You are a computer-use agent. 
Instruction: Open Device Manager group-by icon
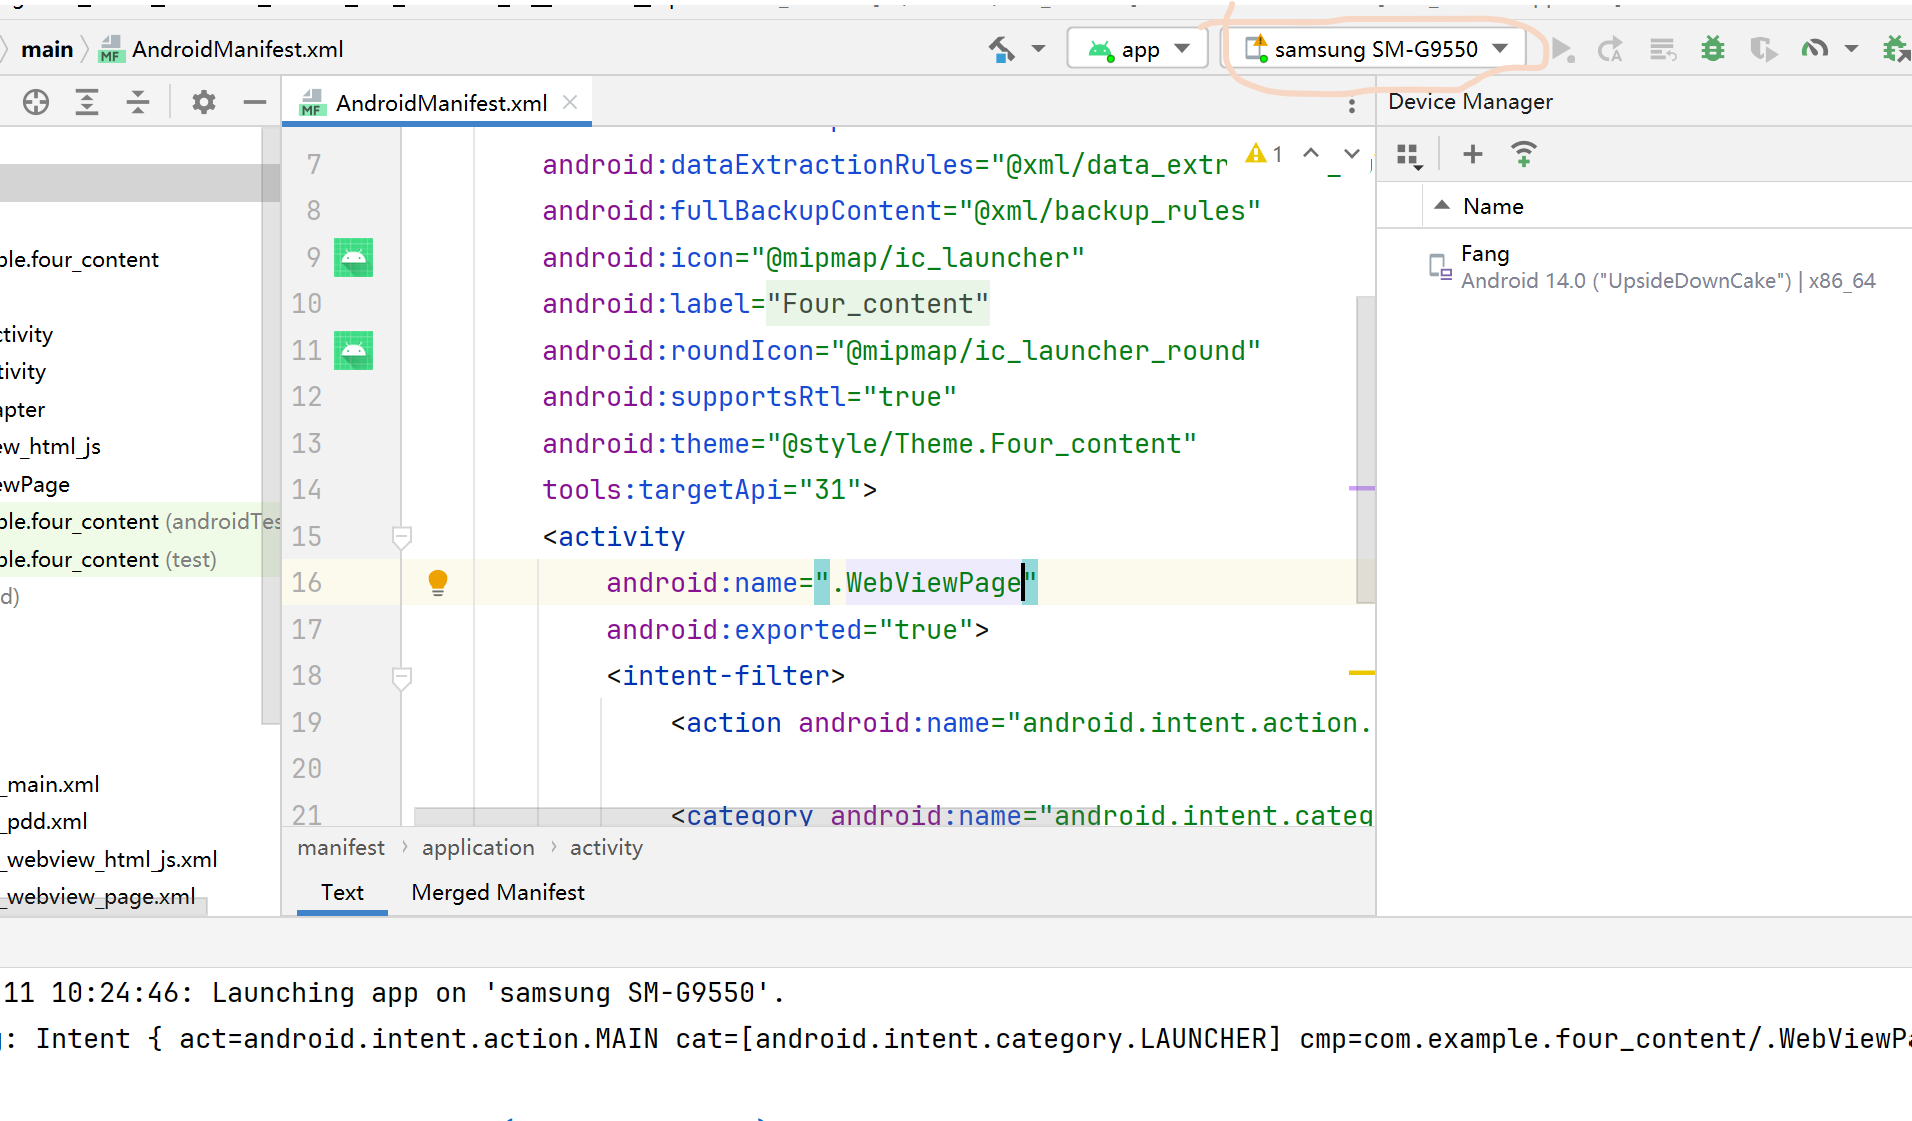(x=1410, y=155)
